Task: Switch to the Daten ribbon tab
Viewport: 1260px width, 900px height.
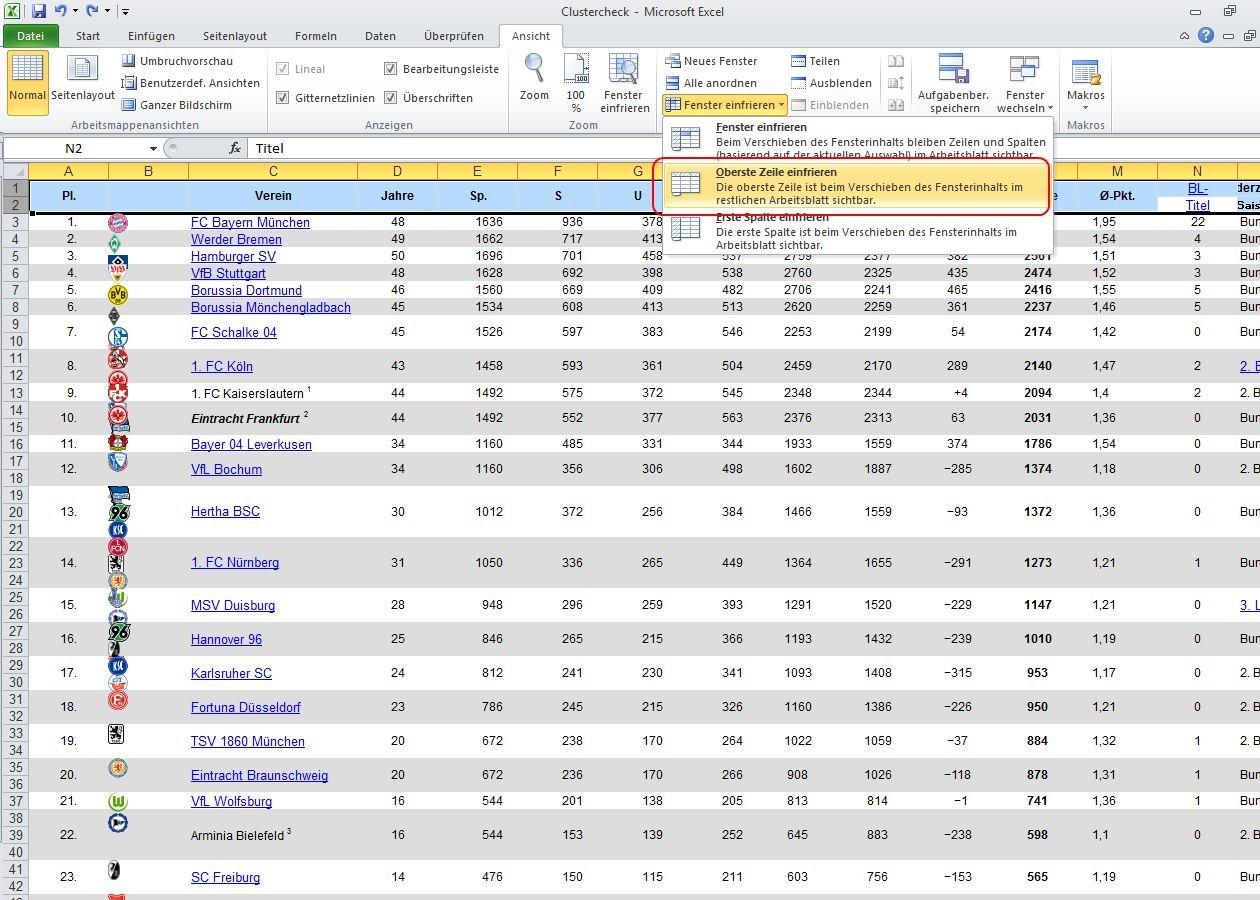Action: pyautogui.click(x=380, y=36)
